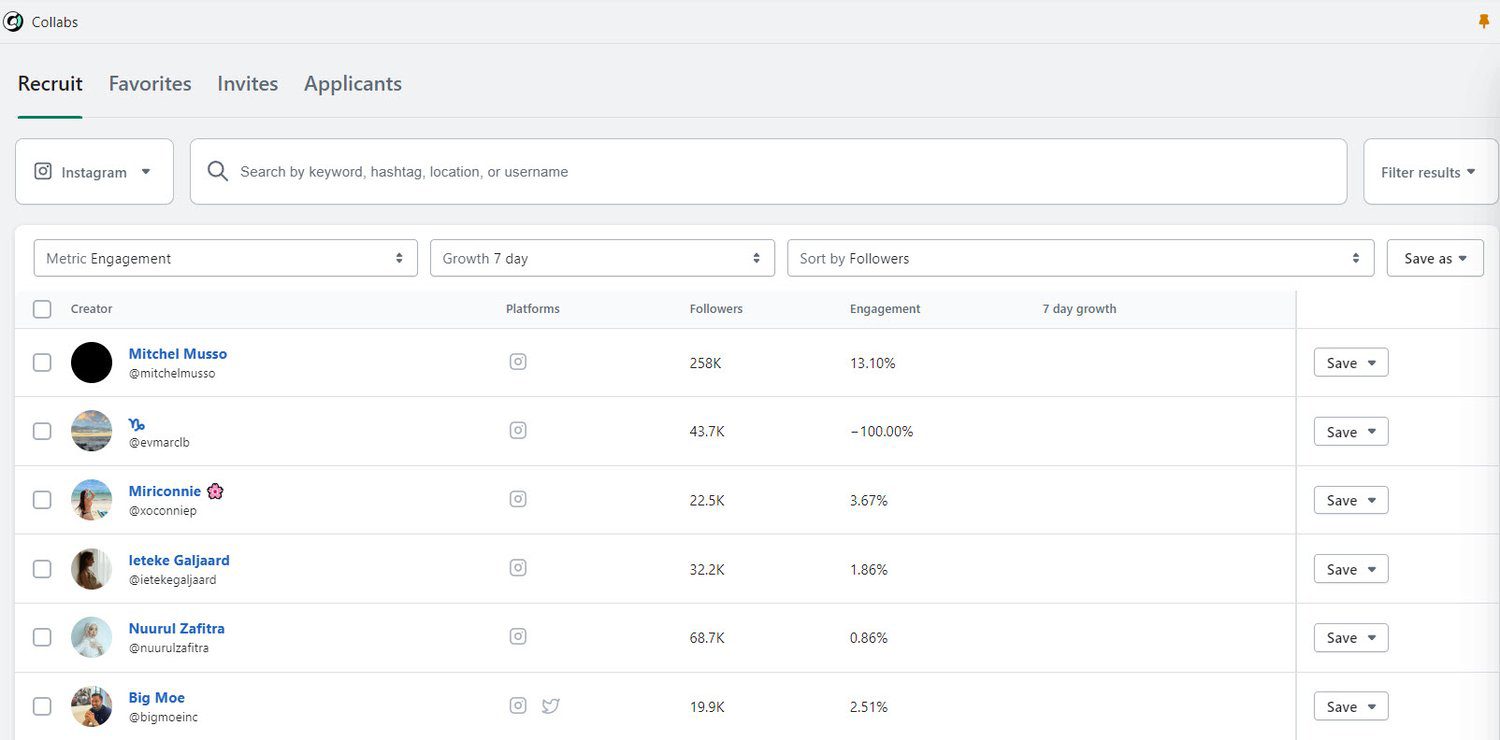Open the Growth 7 day dropdown
Screen dimensions: 1500x740
pos(602,257)
